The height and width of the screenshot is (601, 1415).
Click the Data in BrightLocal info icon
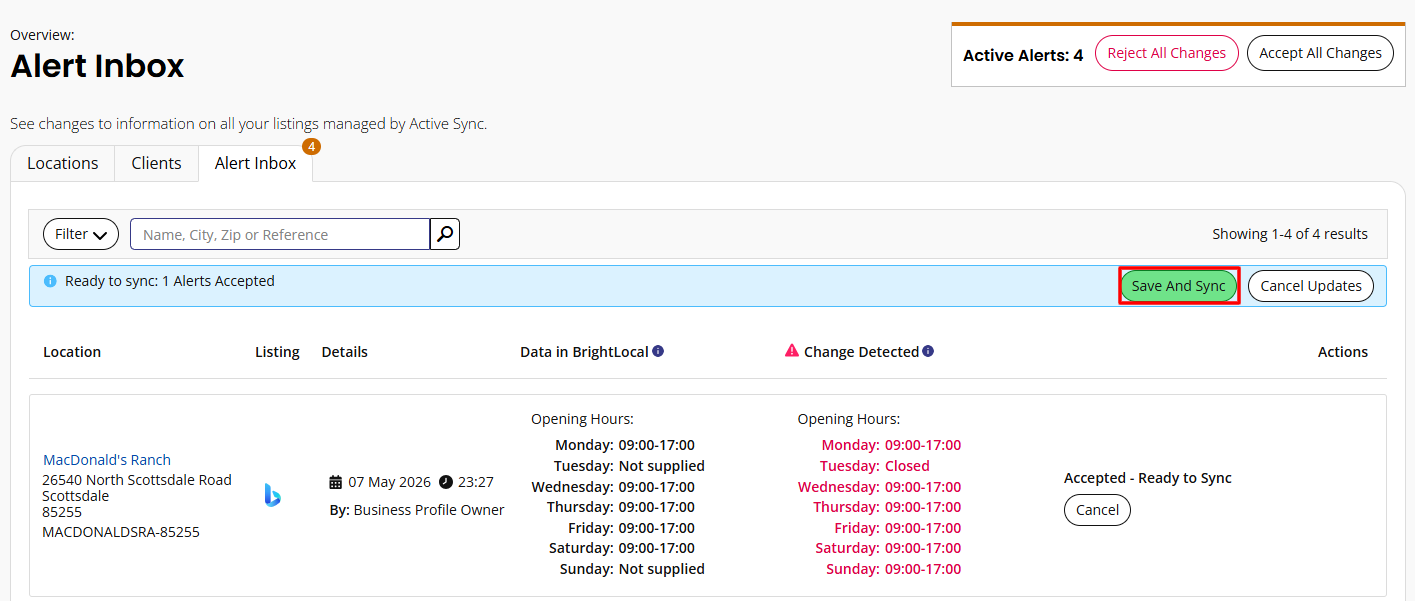click(658, 351)
